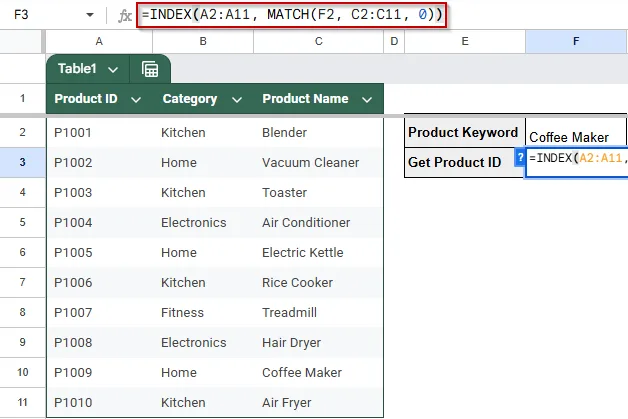Select cell P1002

point(99,162)
